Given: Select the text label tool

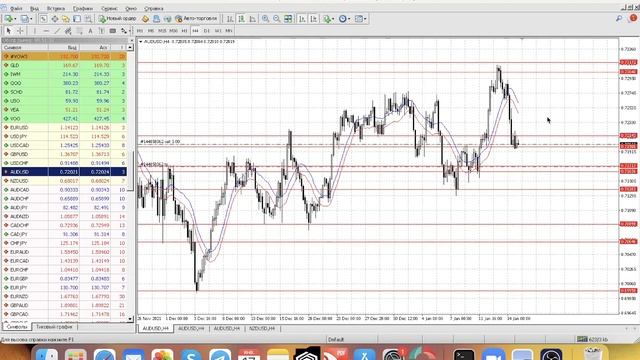Looking at the screenshot, I should pos(101,31).
